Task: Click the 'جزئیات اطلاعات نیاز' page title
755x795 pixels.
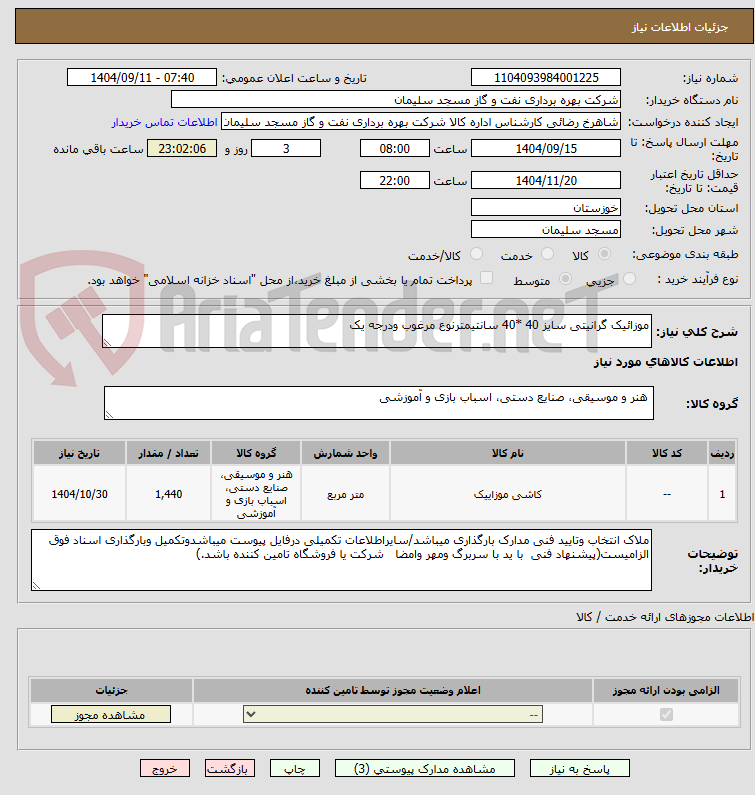Action: tap(679, 27)
